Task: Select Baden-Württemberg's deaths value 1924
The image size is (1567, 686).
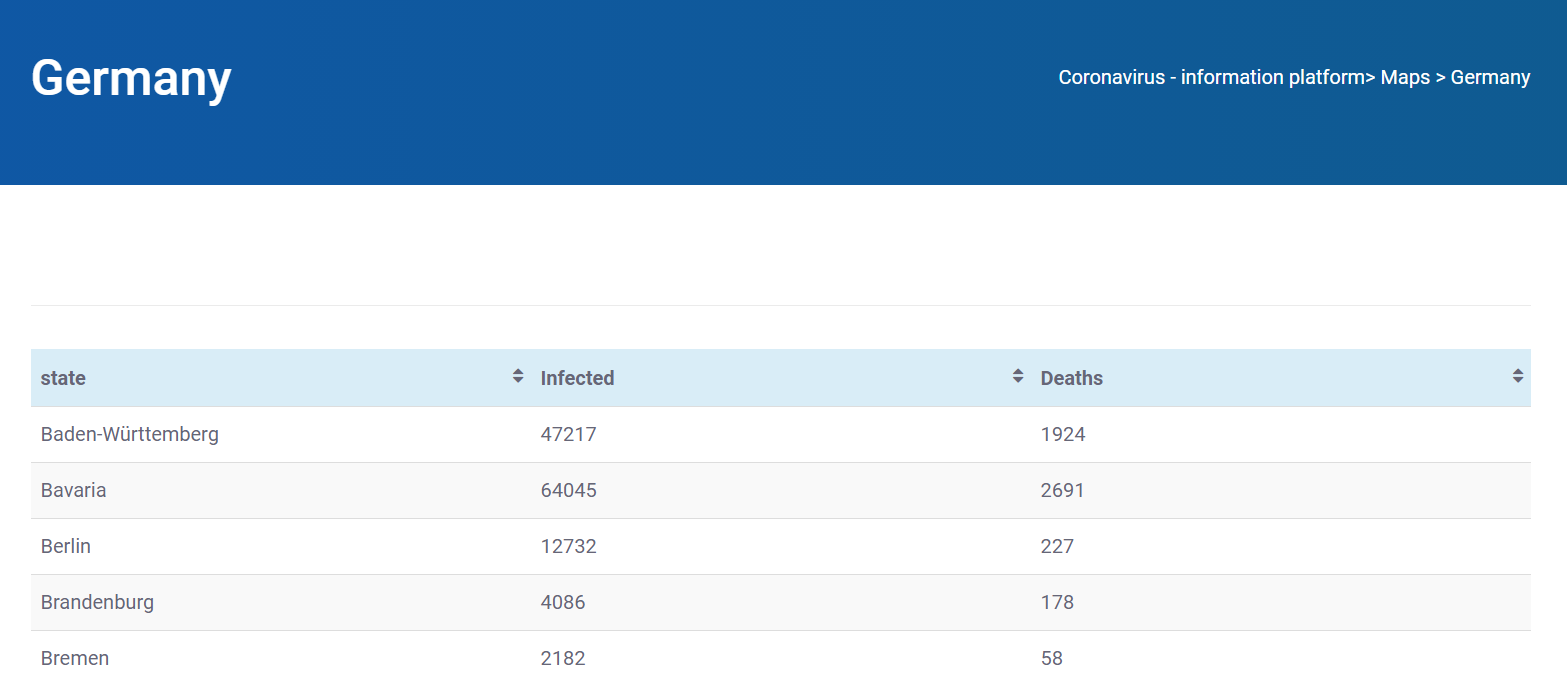Action: [x=1063, y=434]
